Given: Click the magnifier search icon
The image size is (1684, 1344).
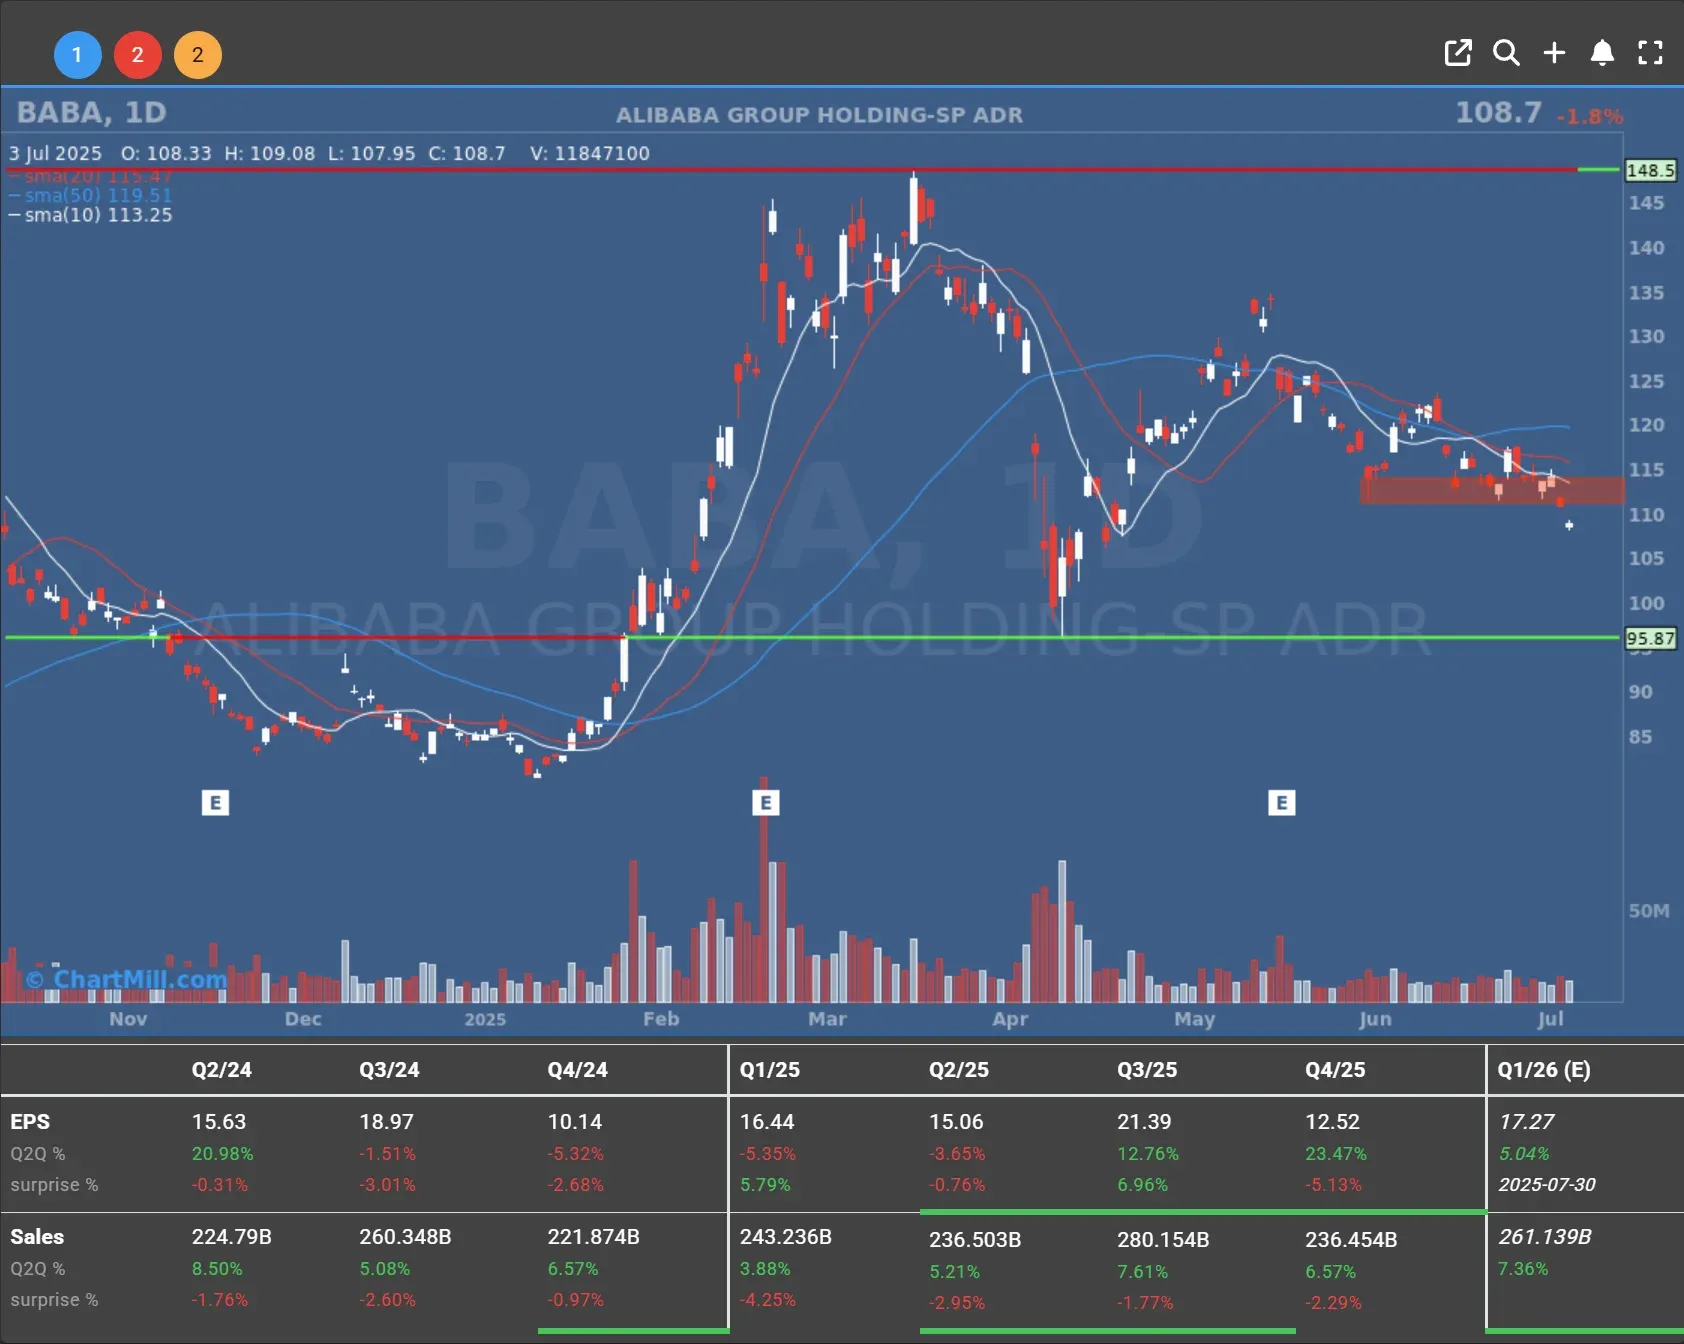Looking at the screenshot, I should click(x=1506, y=53).
